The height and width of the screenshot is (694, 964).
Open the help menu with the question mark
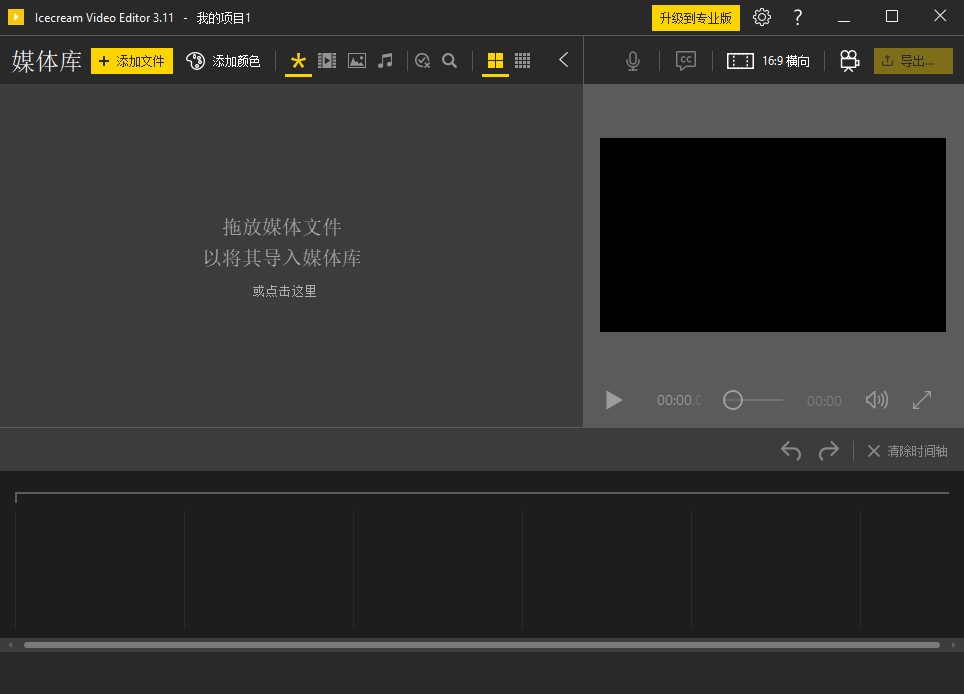[x=797, y=17]
